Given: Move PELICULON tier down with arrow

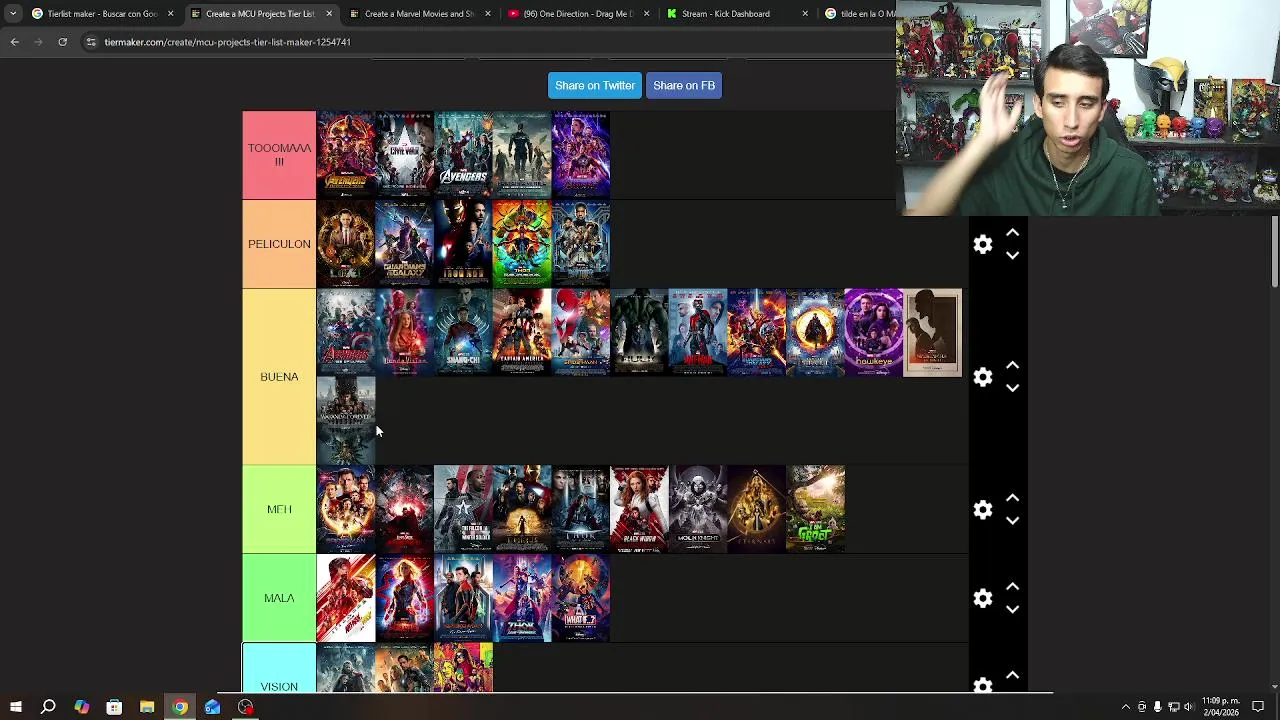Looking at the screenshot, I should (1012, 256).
